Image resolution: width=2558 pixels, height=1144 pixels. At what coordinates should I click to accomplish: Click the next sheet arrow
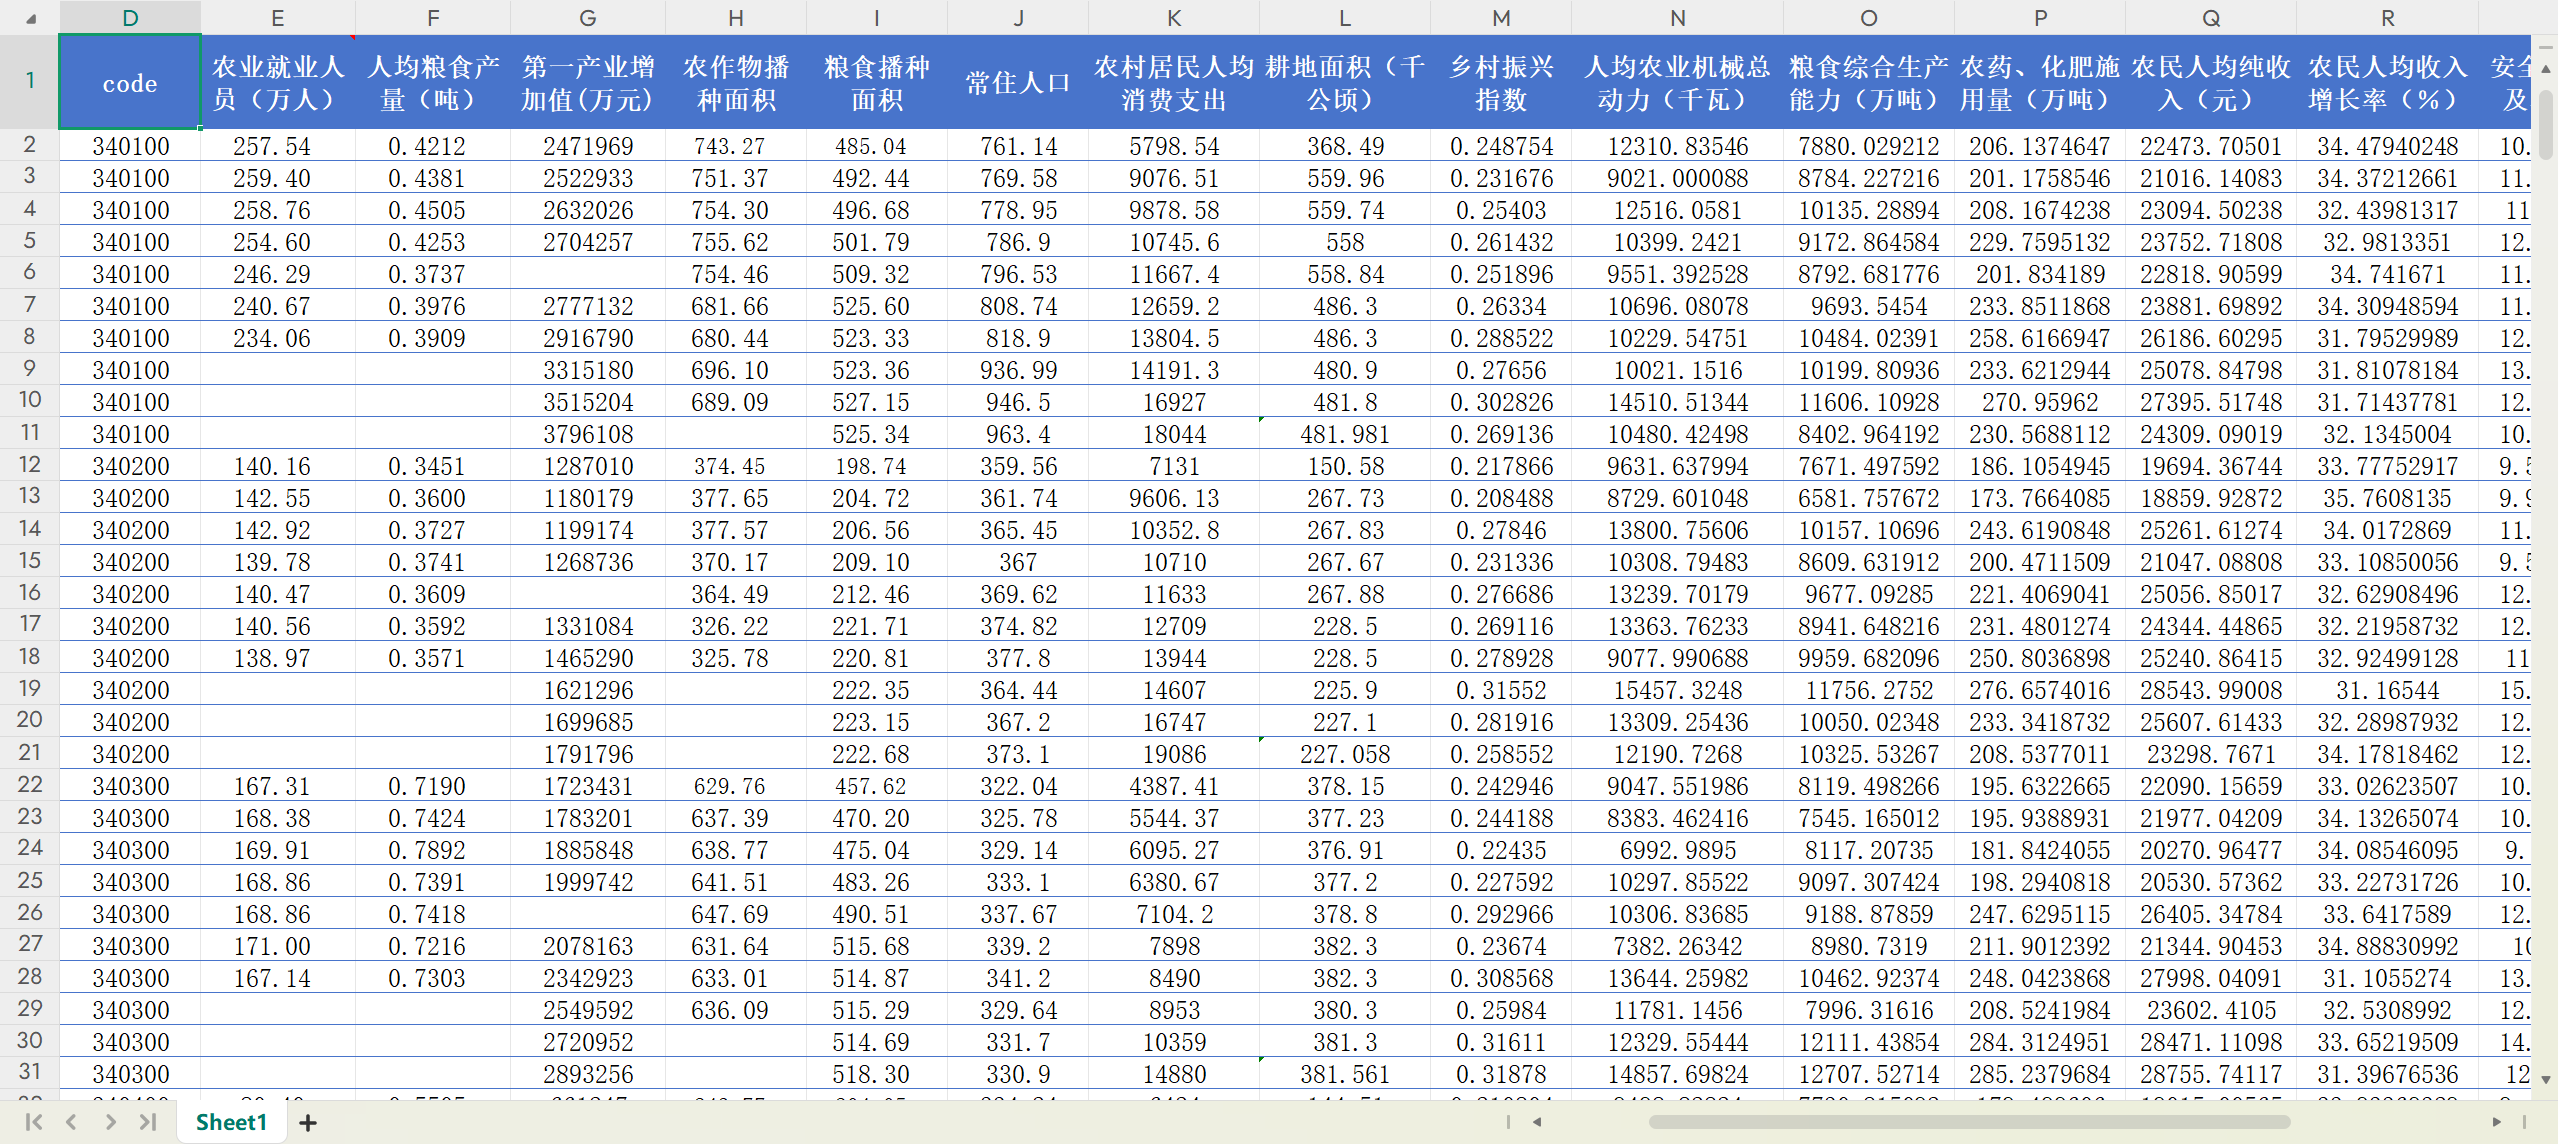(110, 1122)
